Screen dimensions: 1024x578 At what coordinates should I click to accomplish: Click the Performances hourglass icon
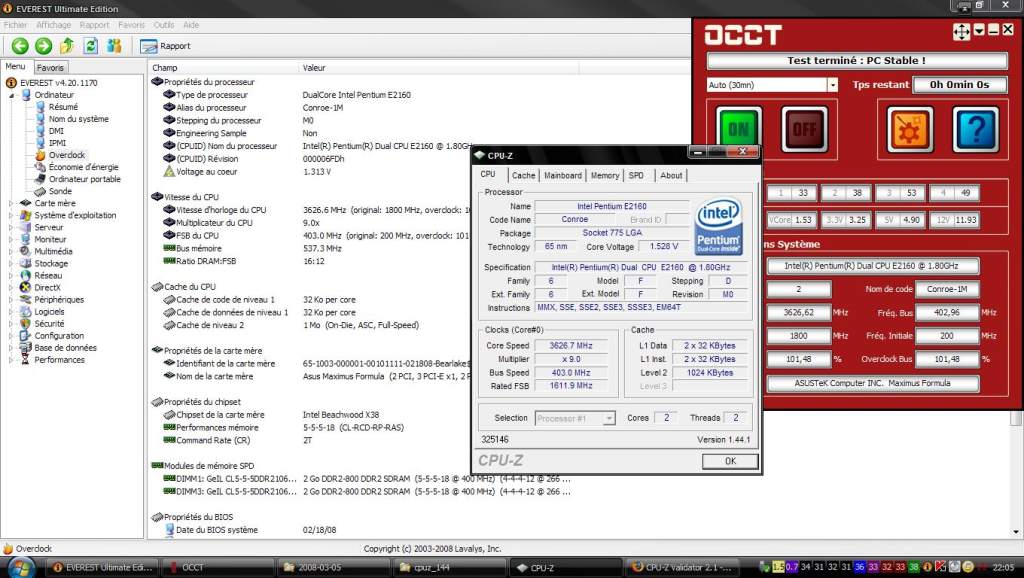pos(25,360)
